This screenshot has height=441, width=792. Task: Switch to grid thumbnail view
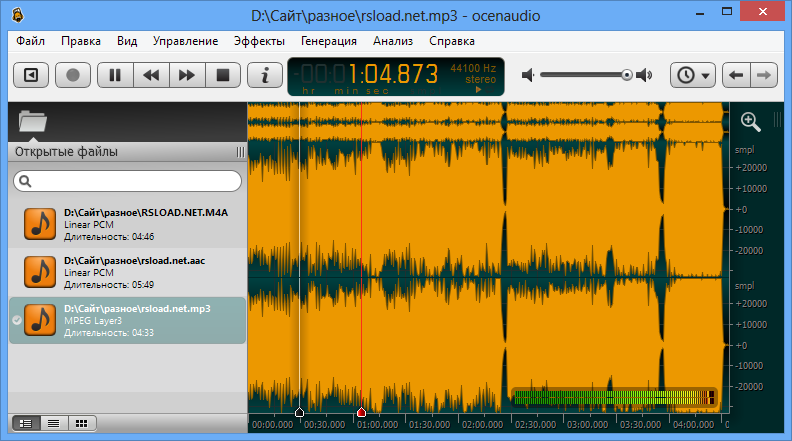tap(81, 423)
